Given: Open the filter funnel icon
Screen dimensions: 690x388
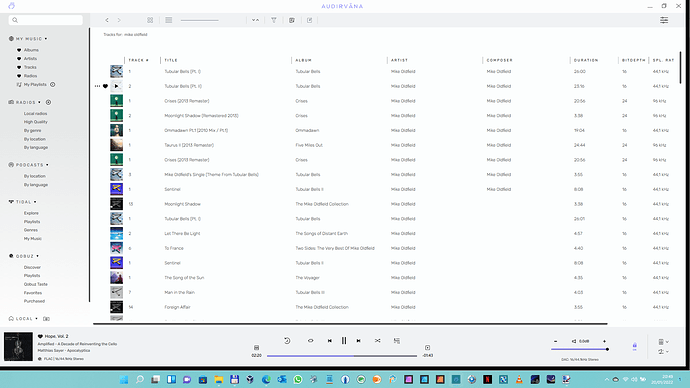Looking at the screenshot, I should click(x=274, y=20).
